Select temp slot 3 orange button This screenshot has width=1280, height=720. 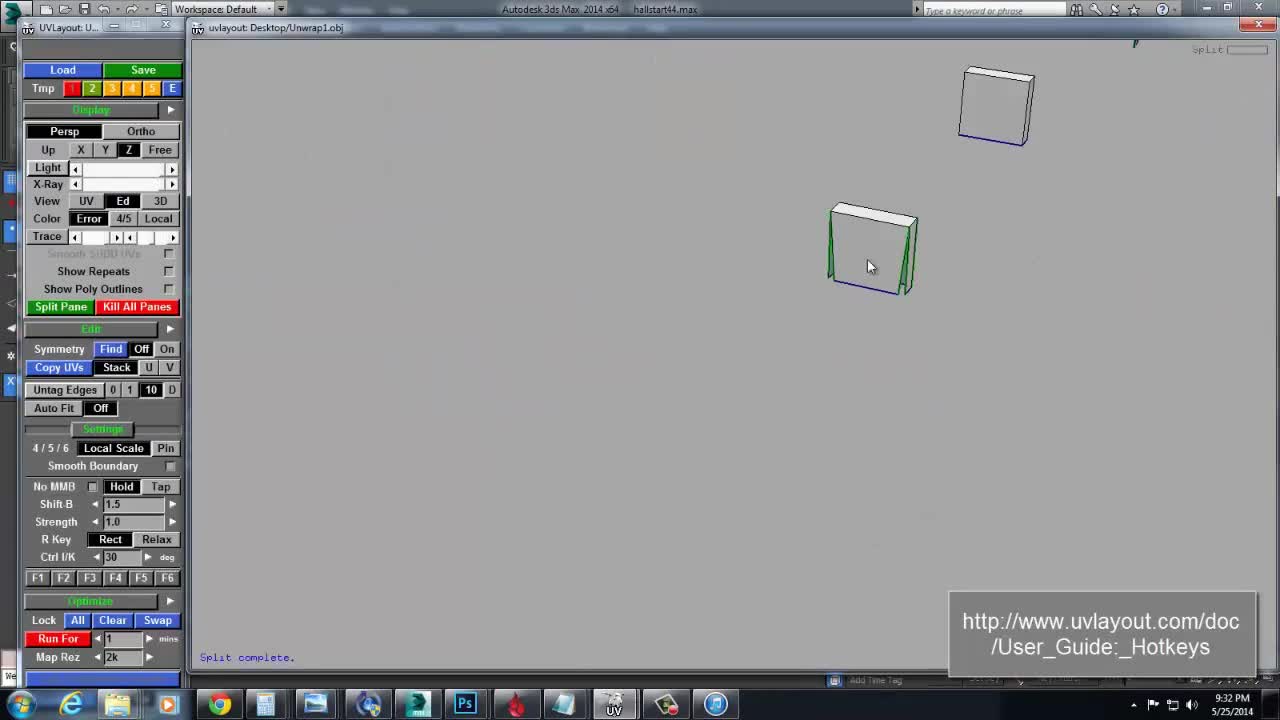112,88
